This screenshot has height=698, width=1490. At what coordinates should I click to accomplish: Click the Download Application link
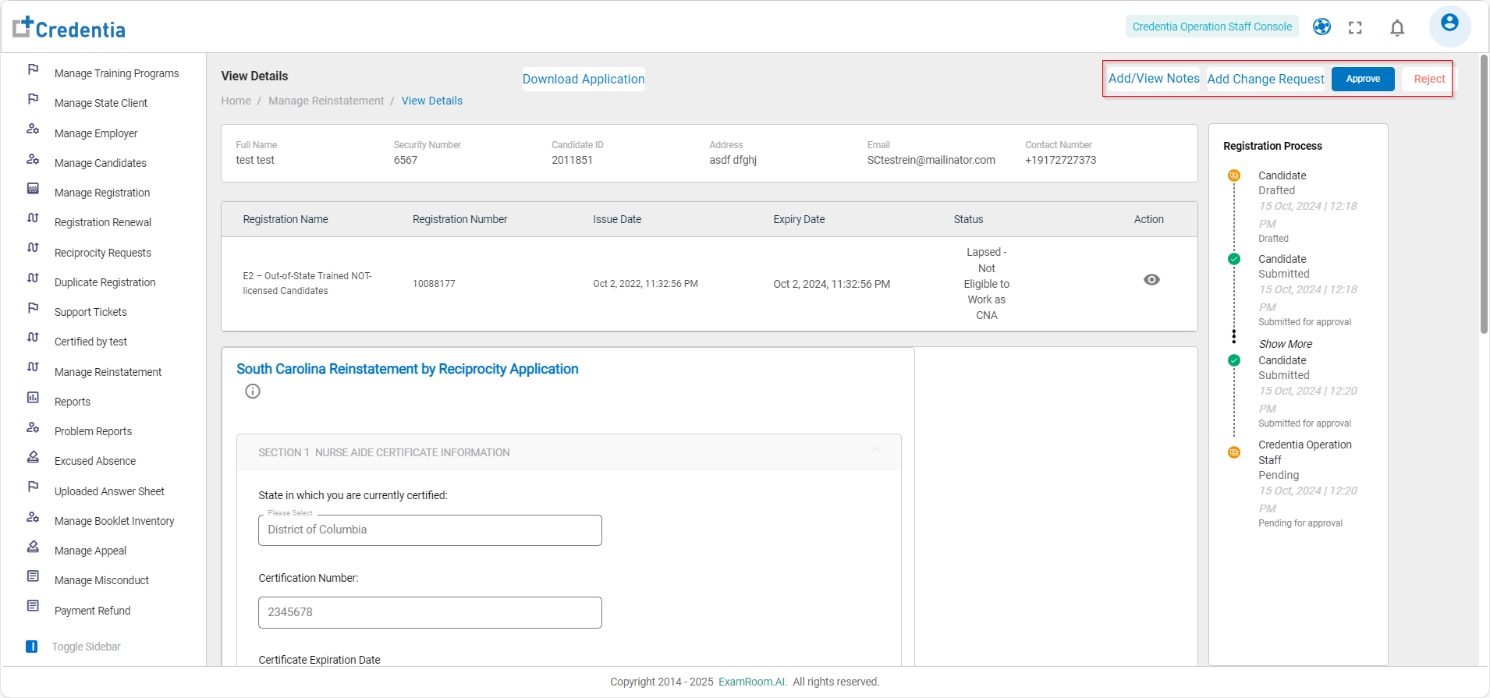point(583,79)
